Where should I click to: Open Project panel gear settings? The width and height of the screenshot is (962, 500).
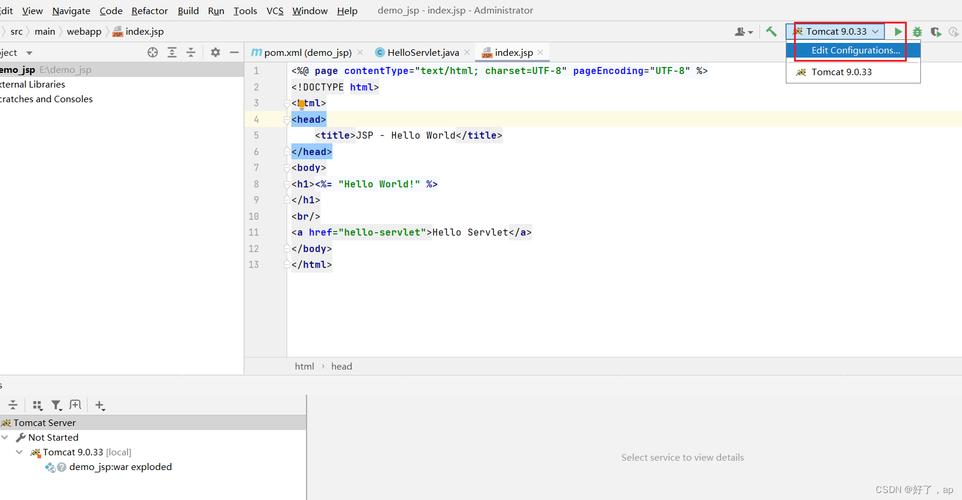click(215, 53)
